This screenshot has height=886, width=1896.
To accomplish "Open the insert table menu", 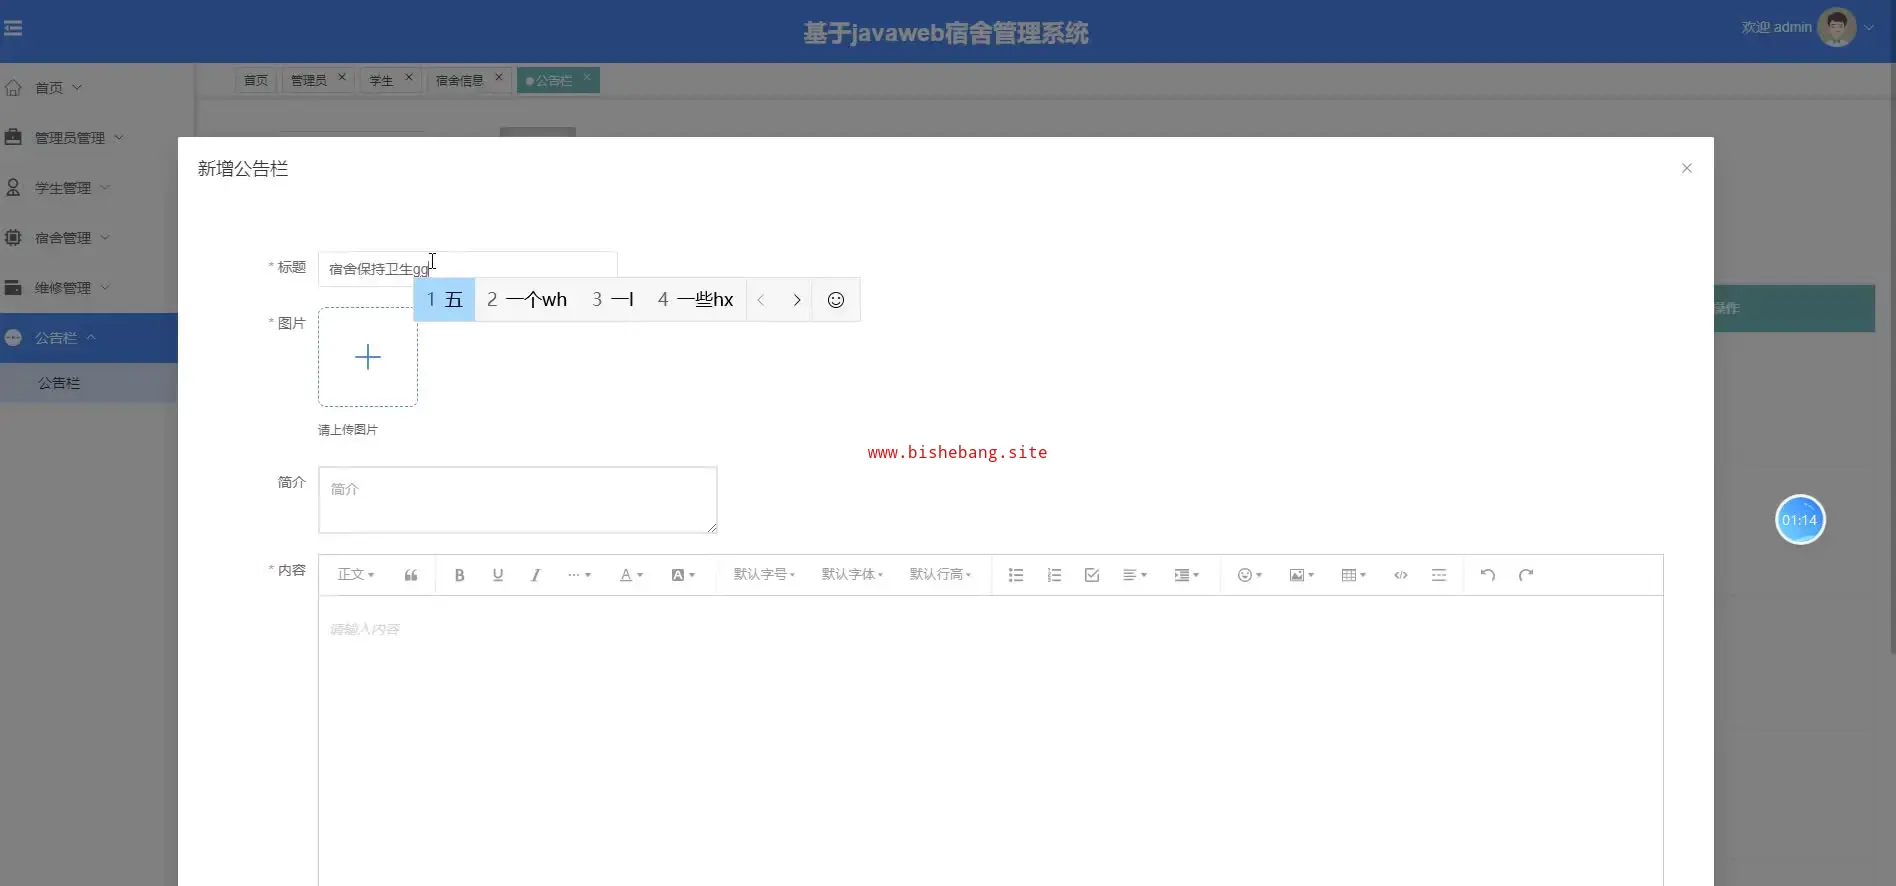I will [1354, 575].
